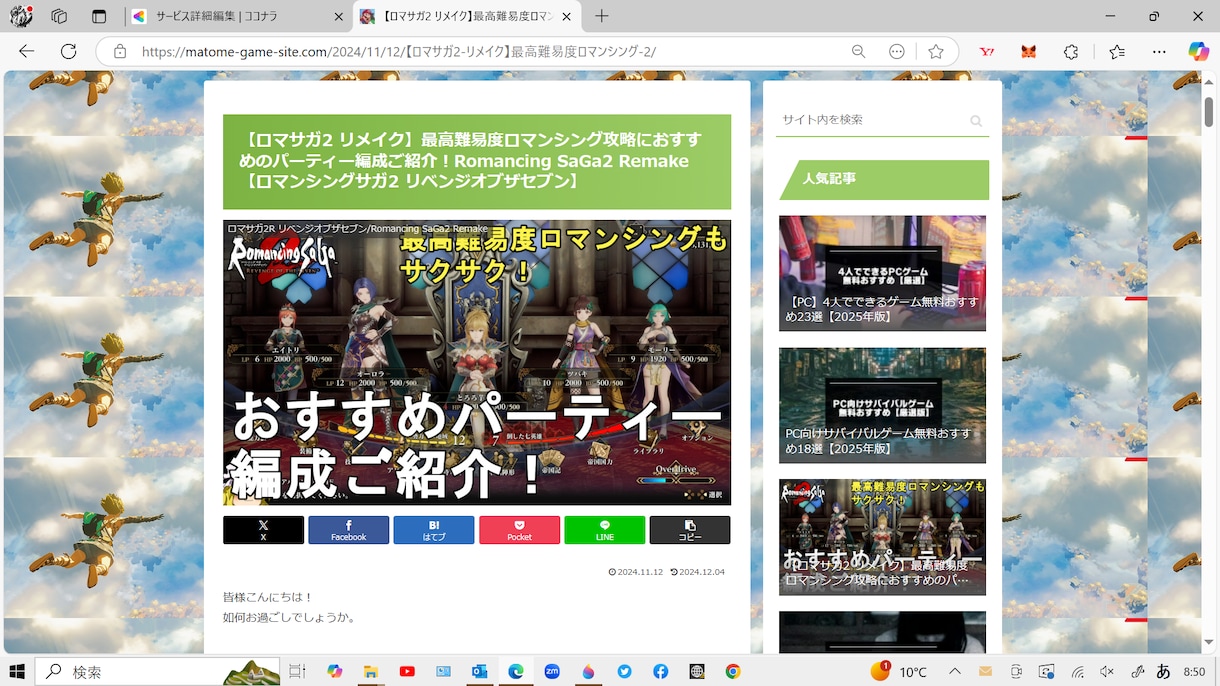This screenshot has width=1220, height=686.
Task: Open MetaMask fox extension
Action: click(1028, 51)
